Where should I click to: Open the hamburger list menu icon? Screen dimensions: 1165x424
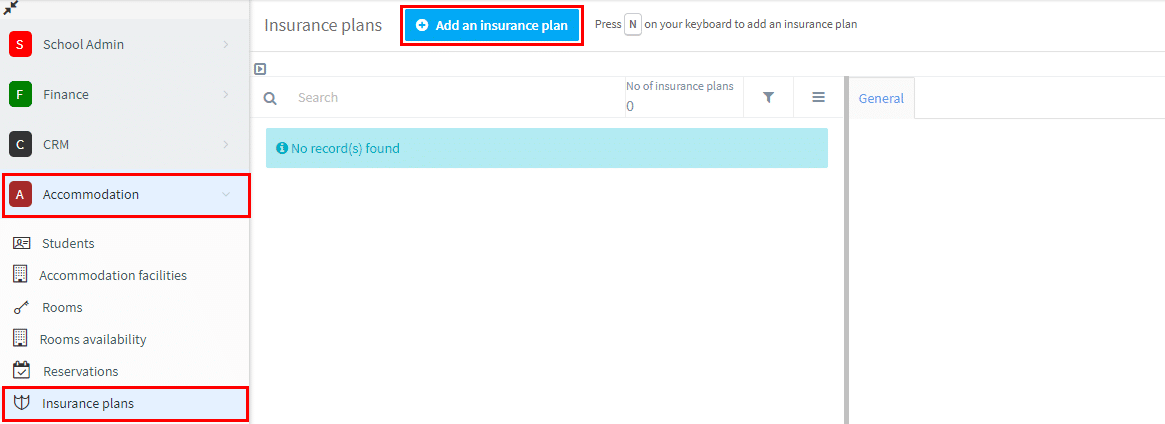[818, 97]
